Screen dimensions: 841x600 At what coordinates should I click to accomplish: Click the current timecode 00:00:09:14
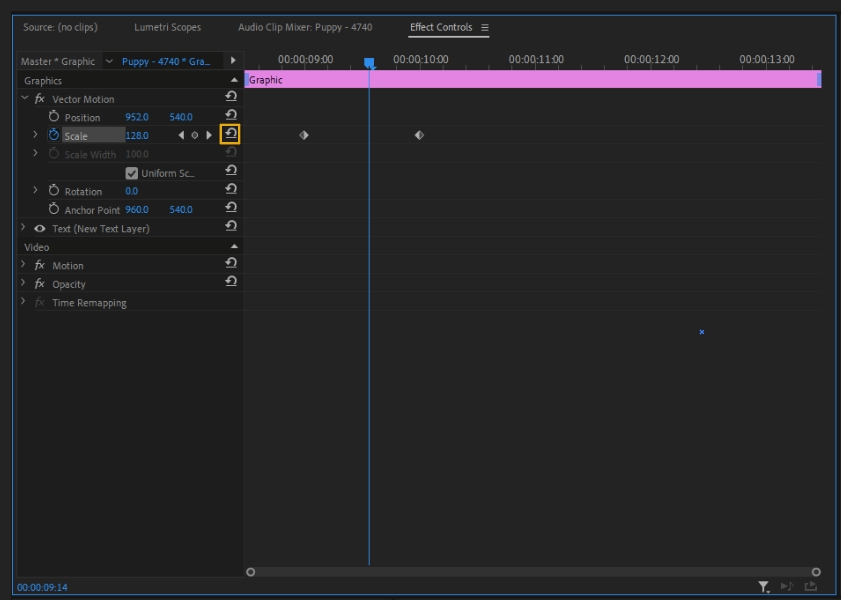[42, 587]
